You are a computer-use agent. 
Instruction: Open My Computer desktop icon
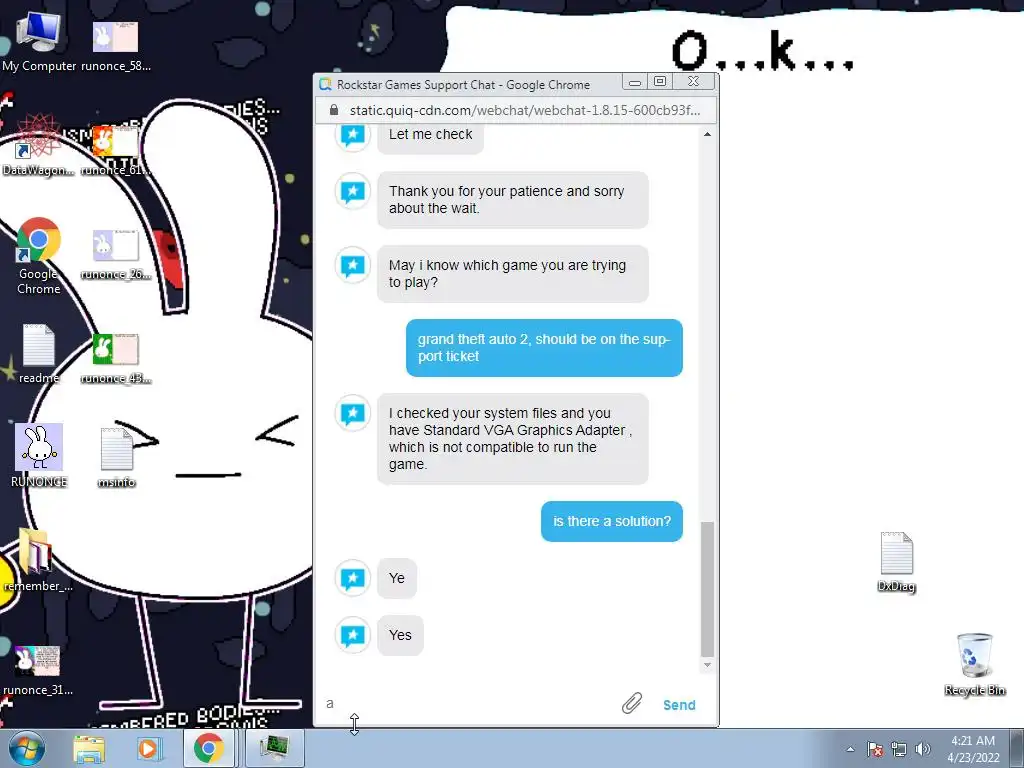[x=39, y=41]
